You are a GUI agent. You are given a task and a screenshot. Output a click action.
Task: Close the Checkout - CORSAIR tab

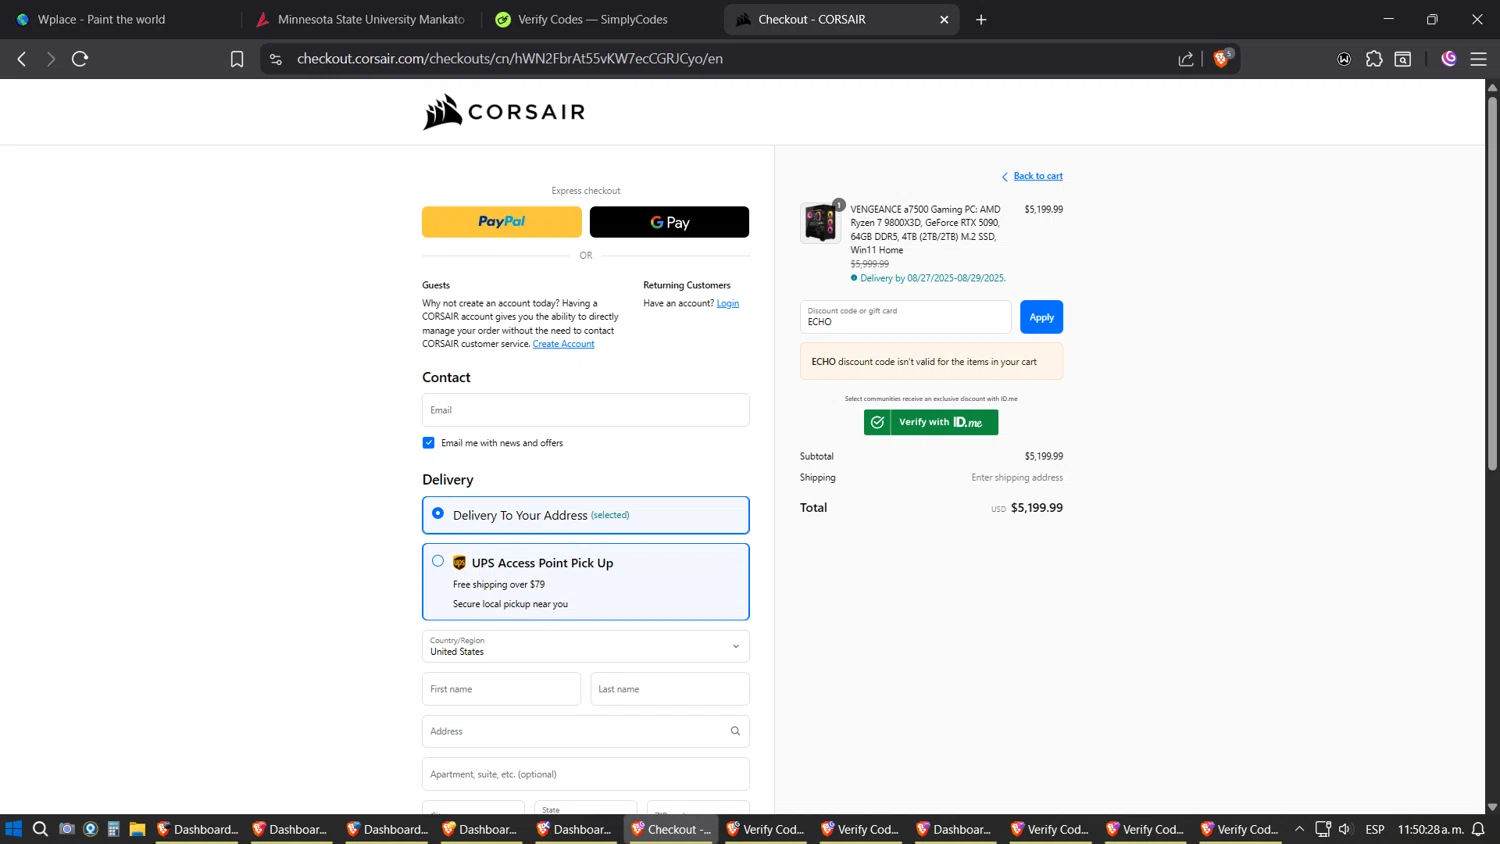click(x=944, y=19)
